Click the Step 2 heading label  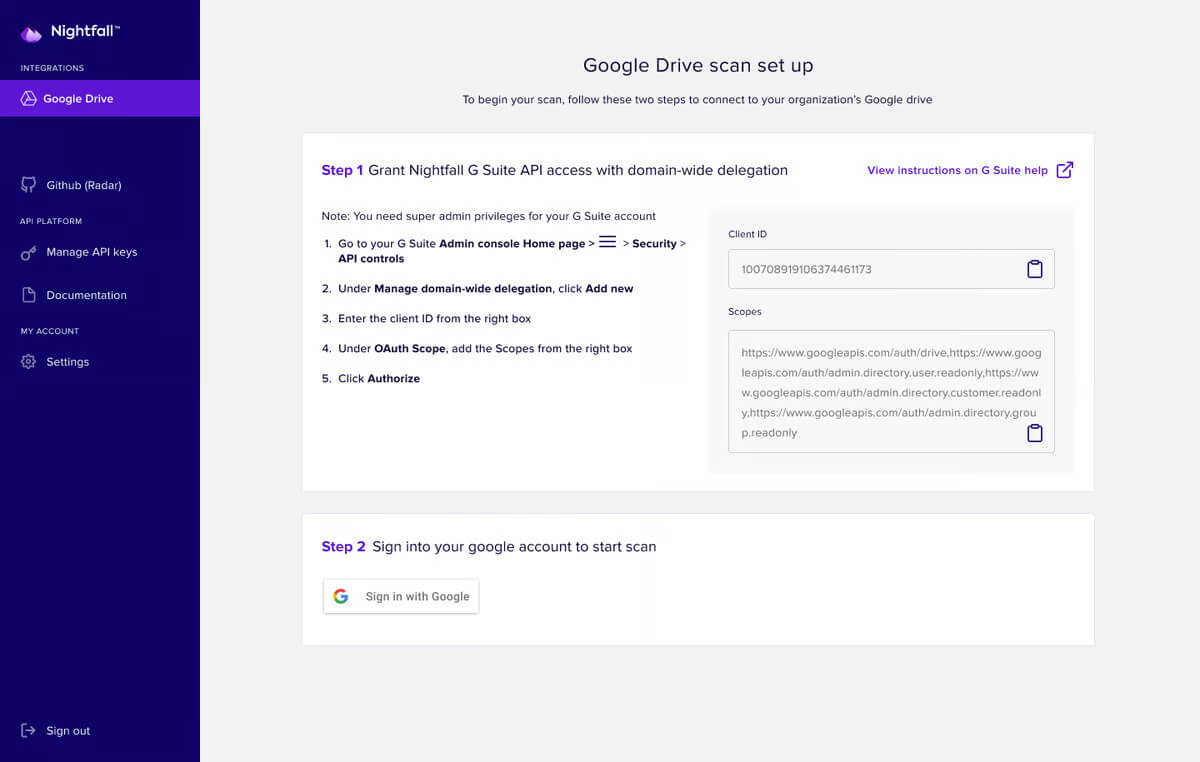coord(343,546)
